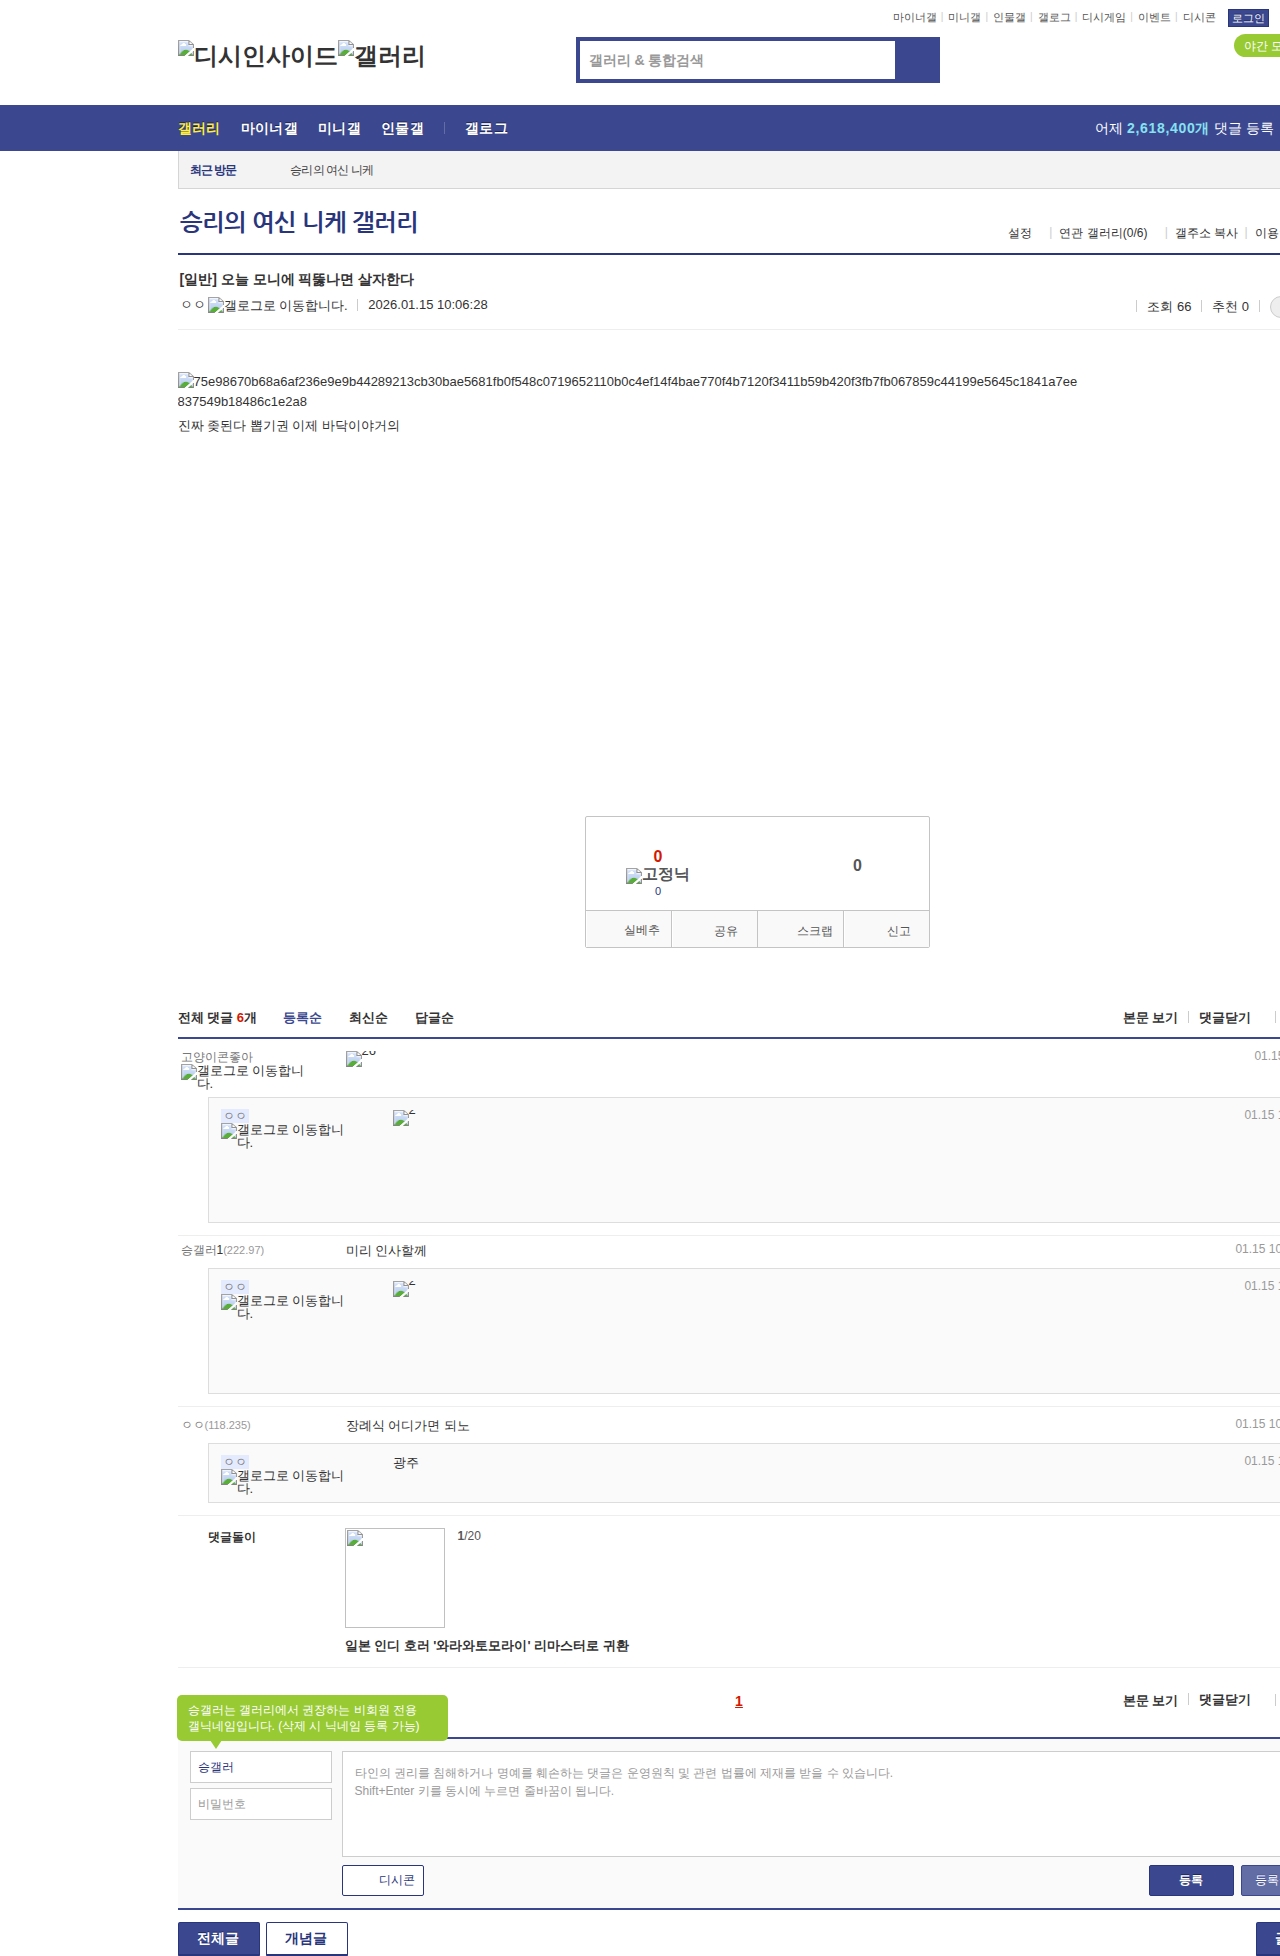1280x1956 pixels.
Task: Click the 로그인 button at the top
Action: point(1248,18)
